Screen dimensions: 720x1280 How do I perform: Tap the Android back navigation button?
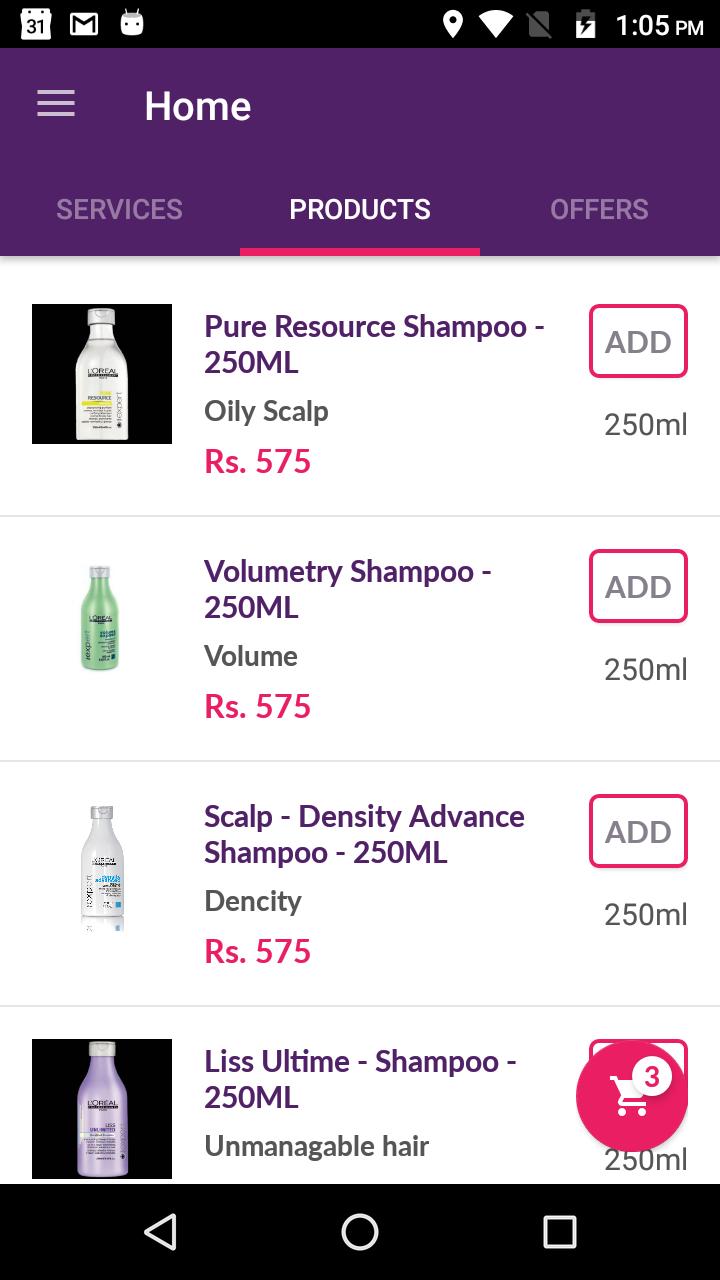[160, 1232]
